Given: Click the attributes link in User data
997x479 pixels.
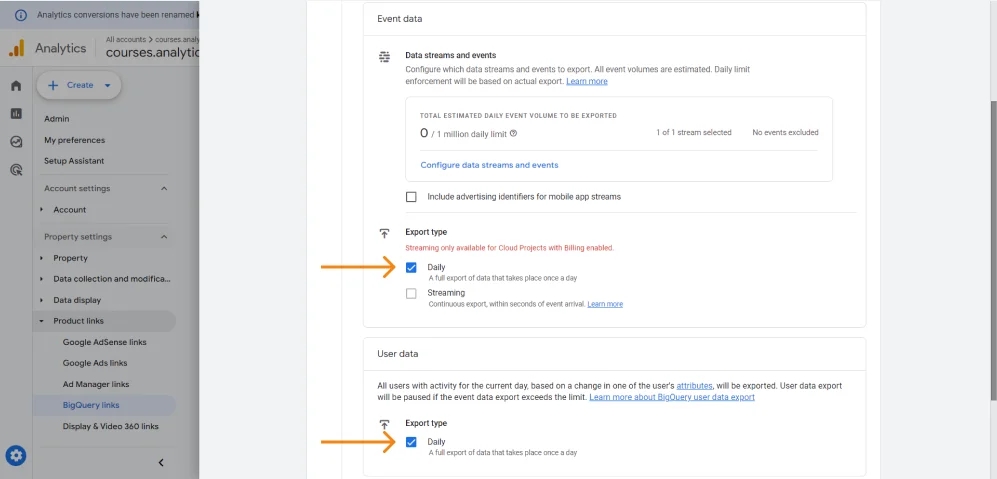Looking at the screenshot, I should point(694,386).
